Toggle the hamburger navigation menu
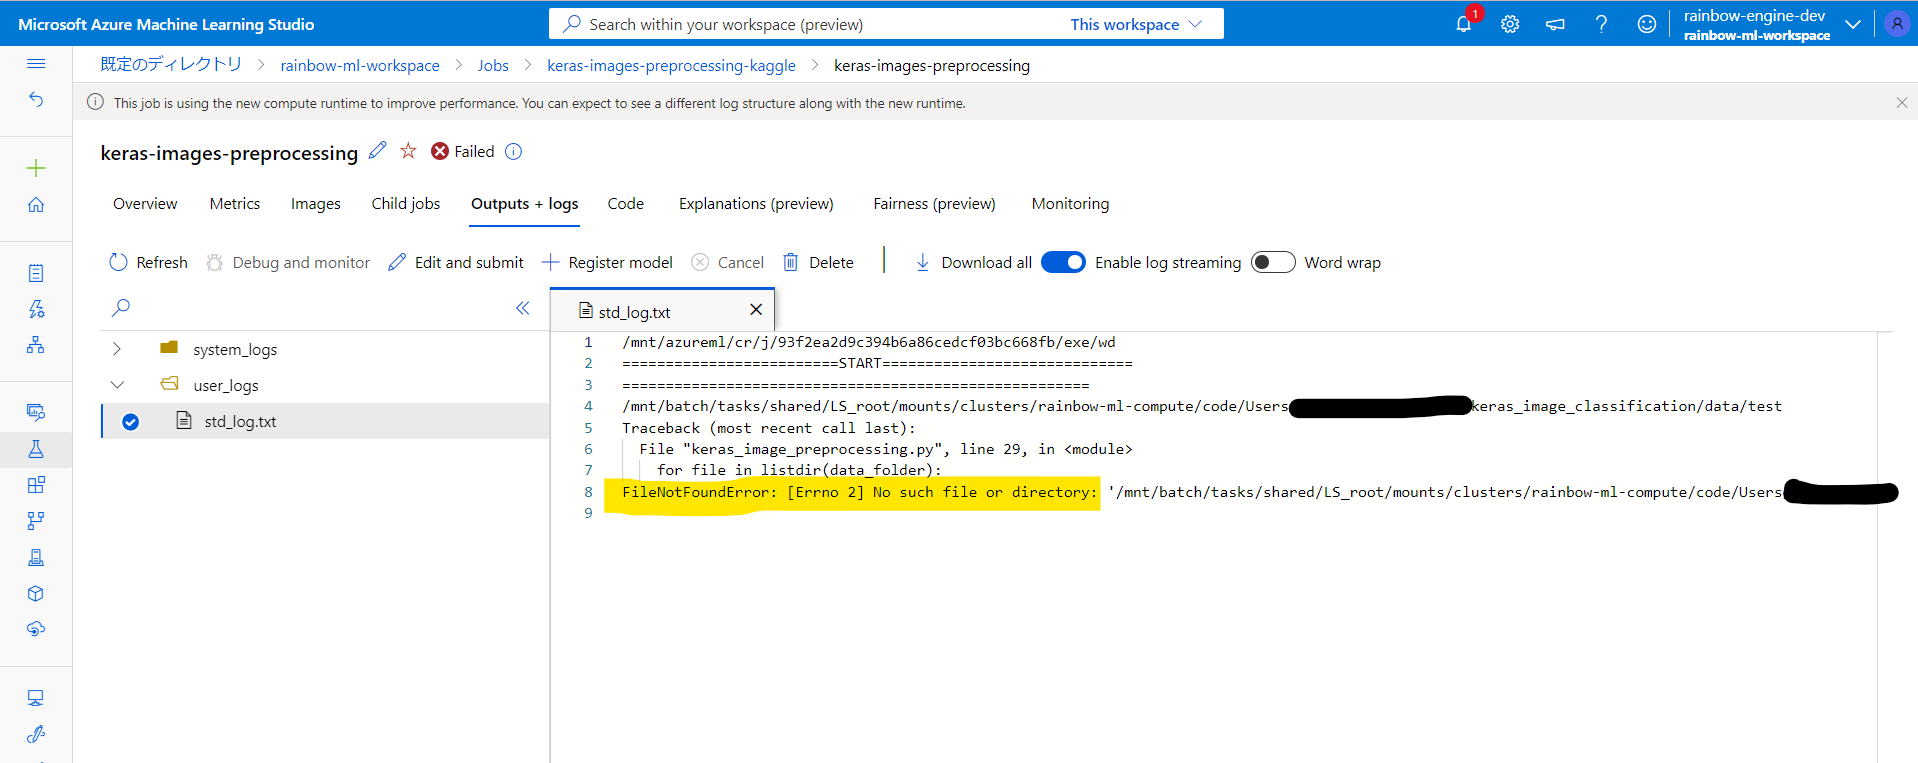 [x=36, y=64]
